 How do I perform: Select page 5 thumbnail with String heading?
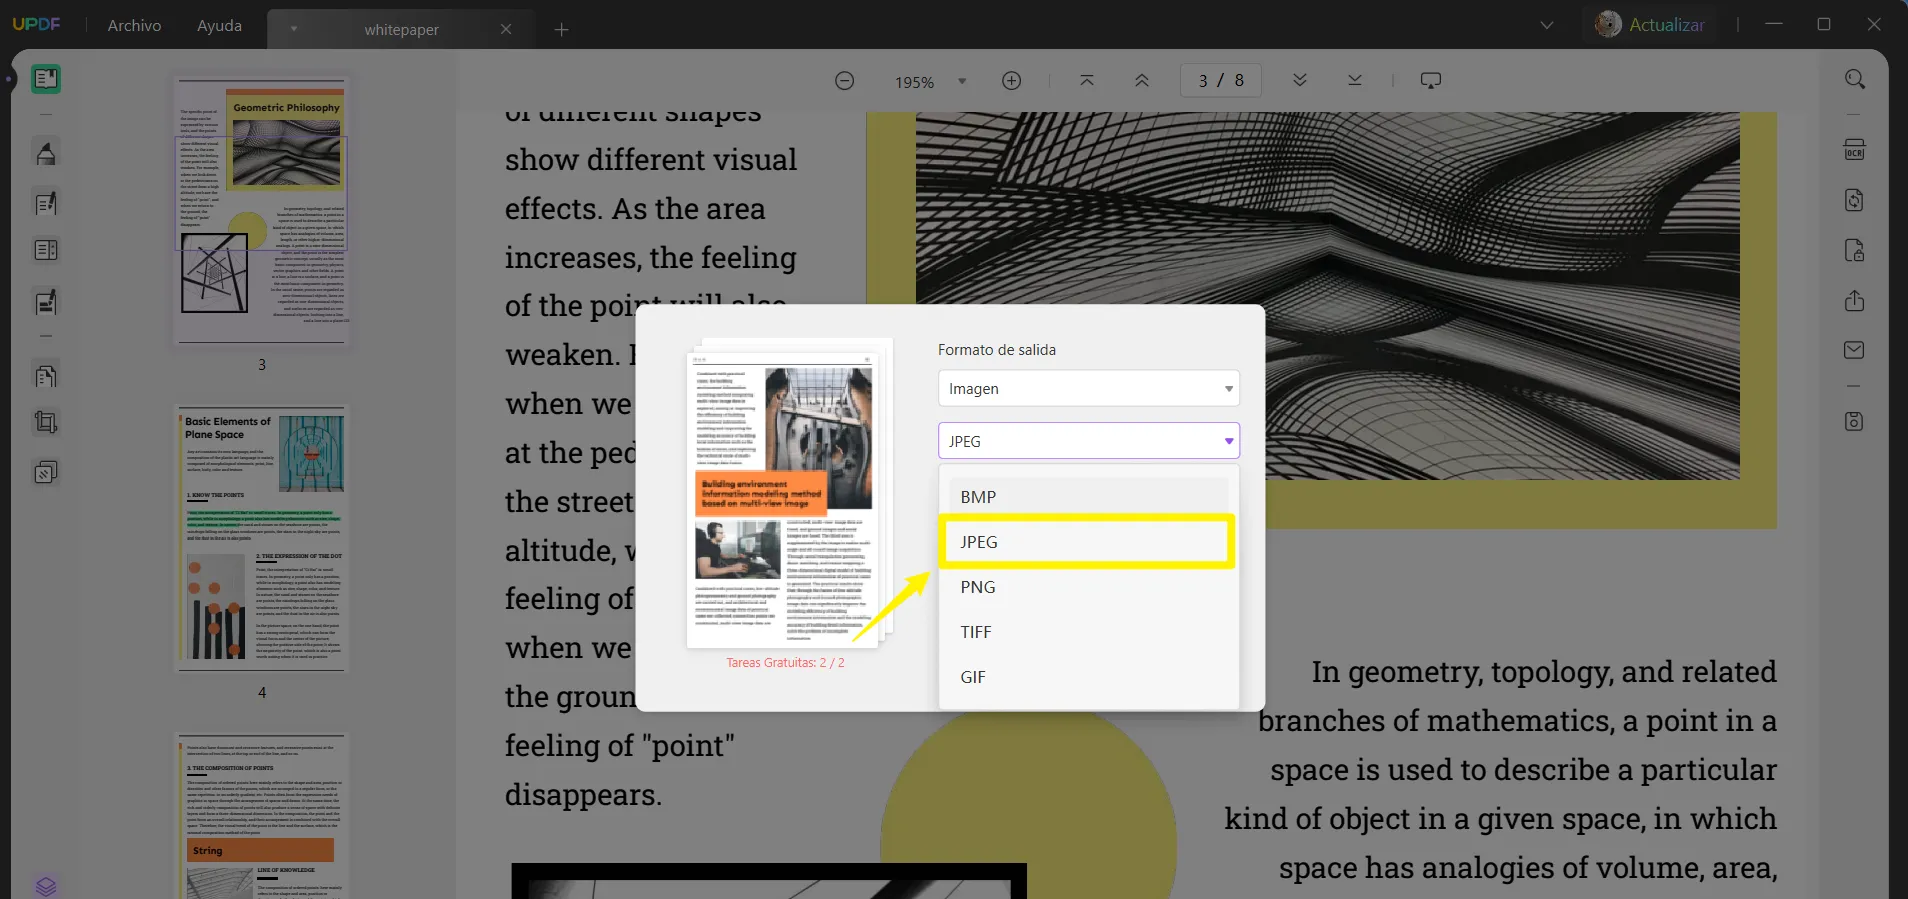pyautogui.click(x=261, y=816)
